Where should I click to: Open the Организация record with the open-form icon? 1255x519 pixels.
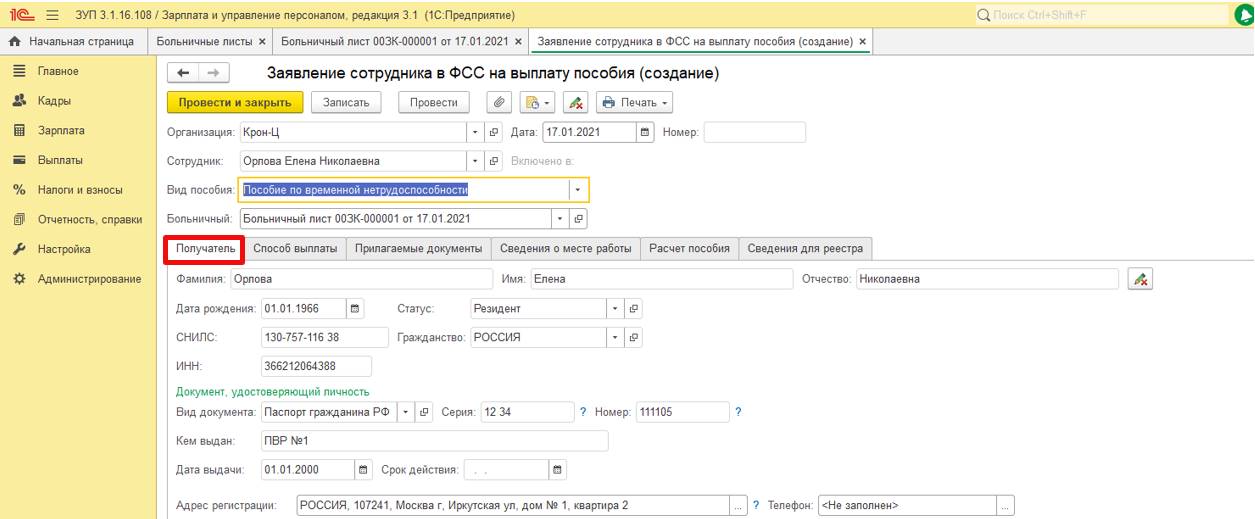pos(493,132)
